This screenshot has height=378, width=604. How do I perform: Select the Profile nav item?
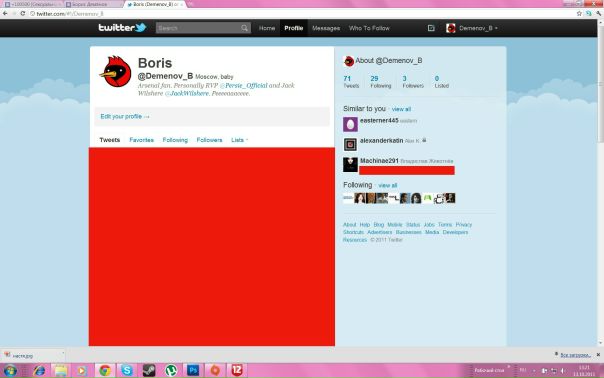pos(294,28)
